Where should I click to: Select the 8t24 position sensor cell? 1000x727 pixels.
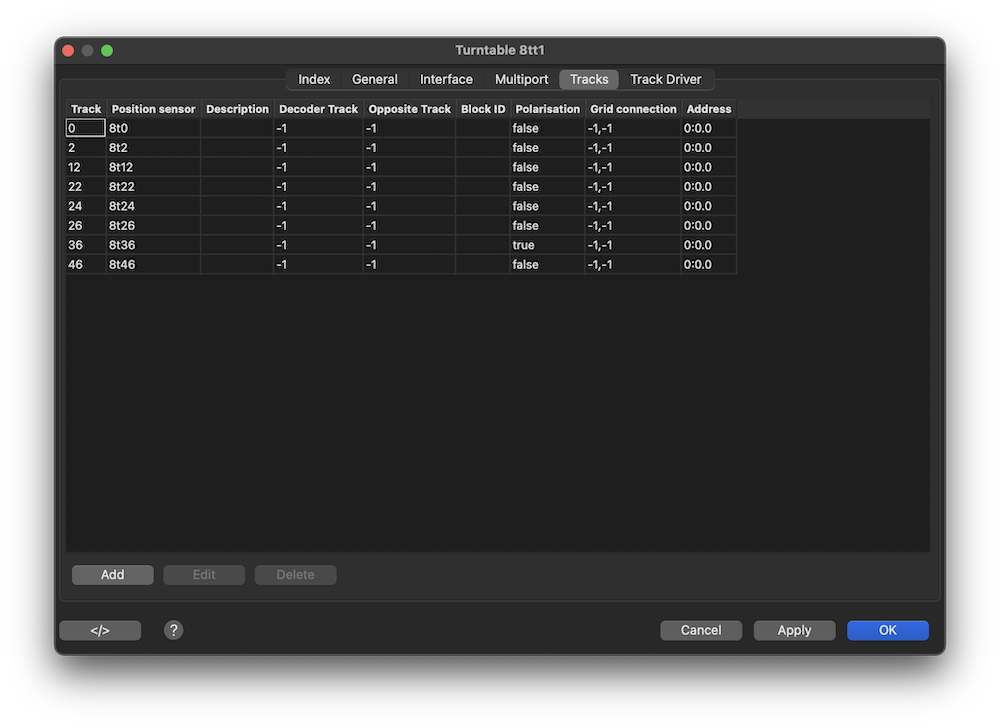(x=153, y=206)
